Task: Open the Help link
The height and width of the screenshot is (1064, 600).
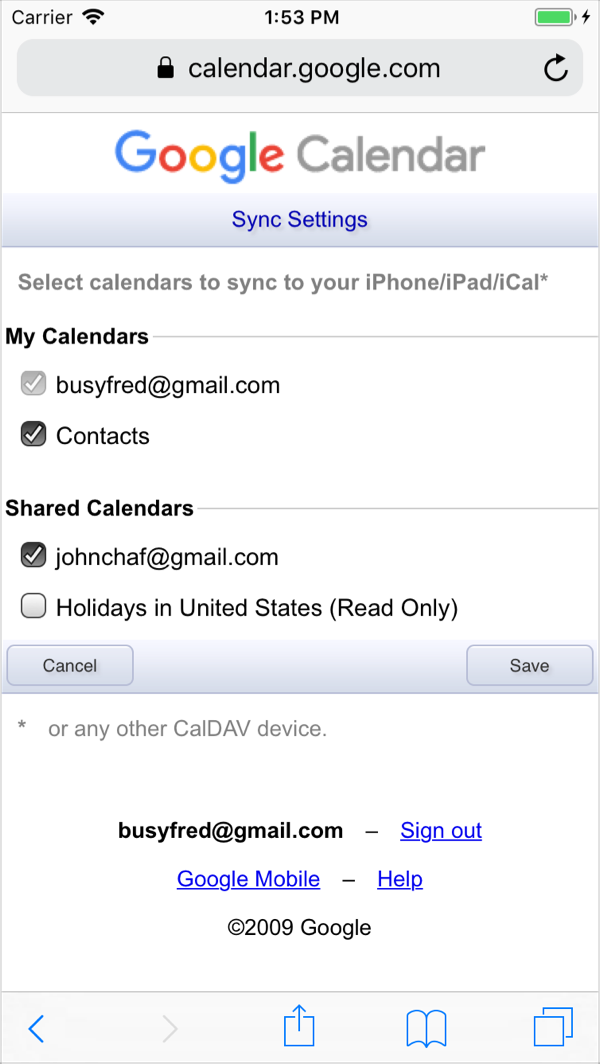Action: (x=400, y=879)
